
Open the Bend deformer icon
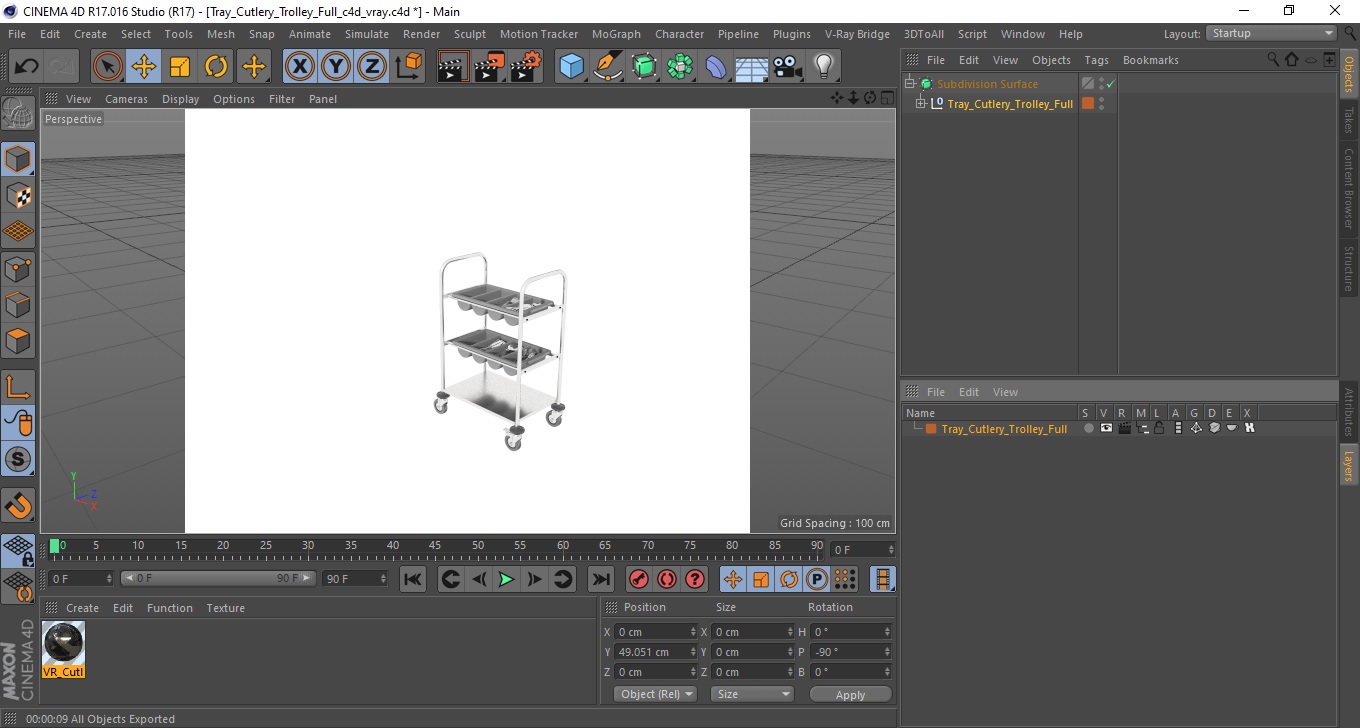716,67
